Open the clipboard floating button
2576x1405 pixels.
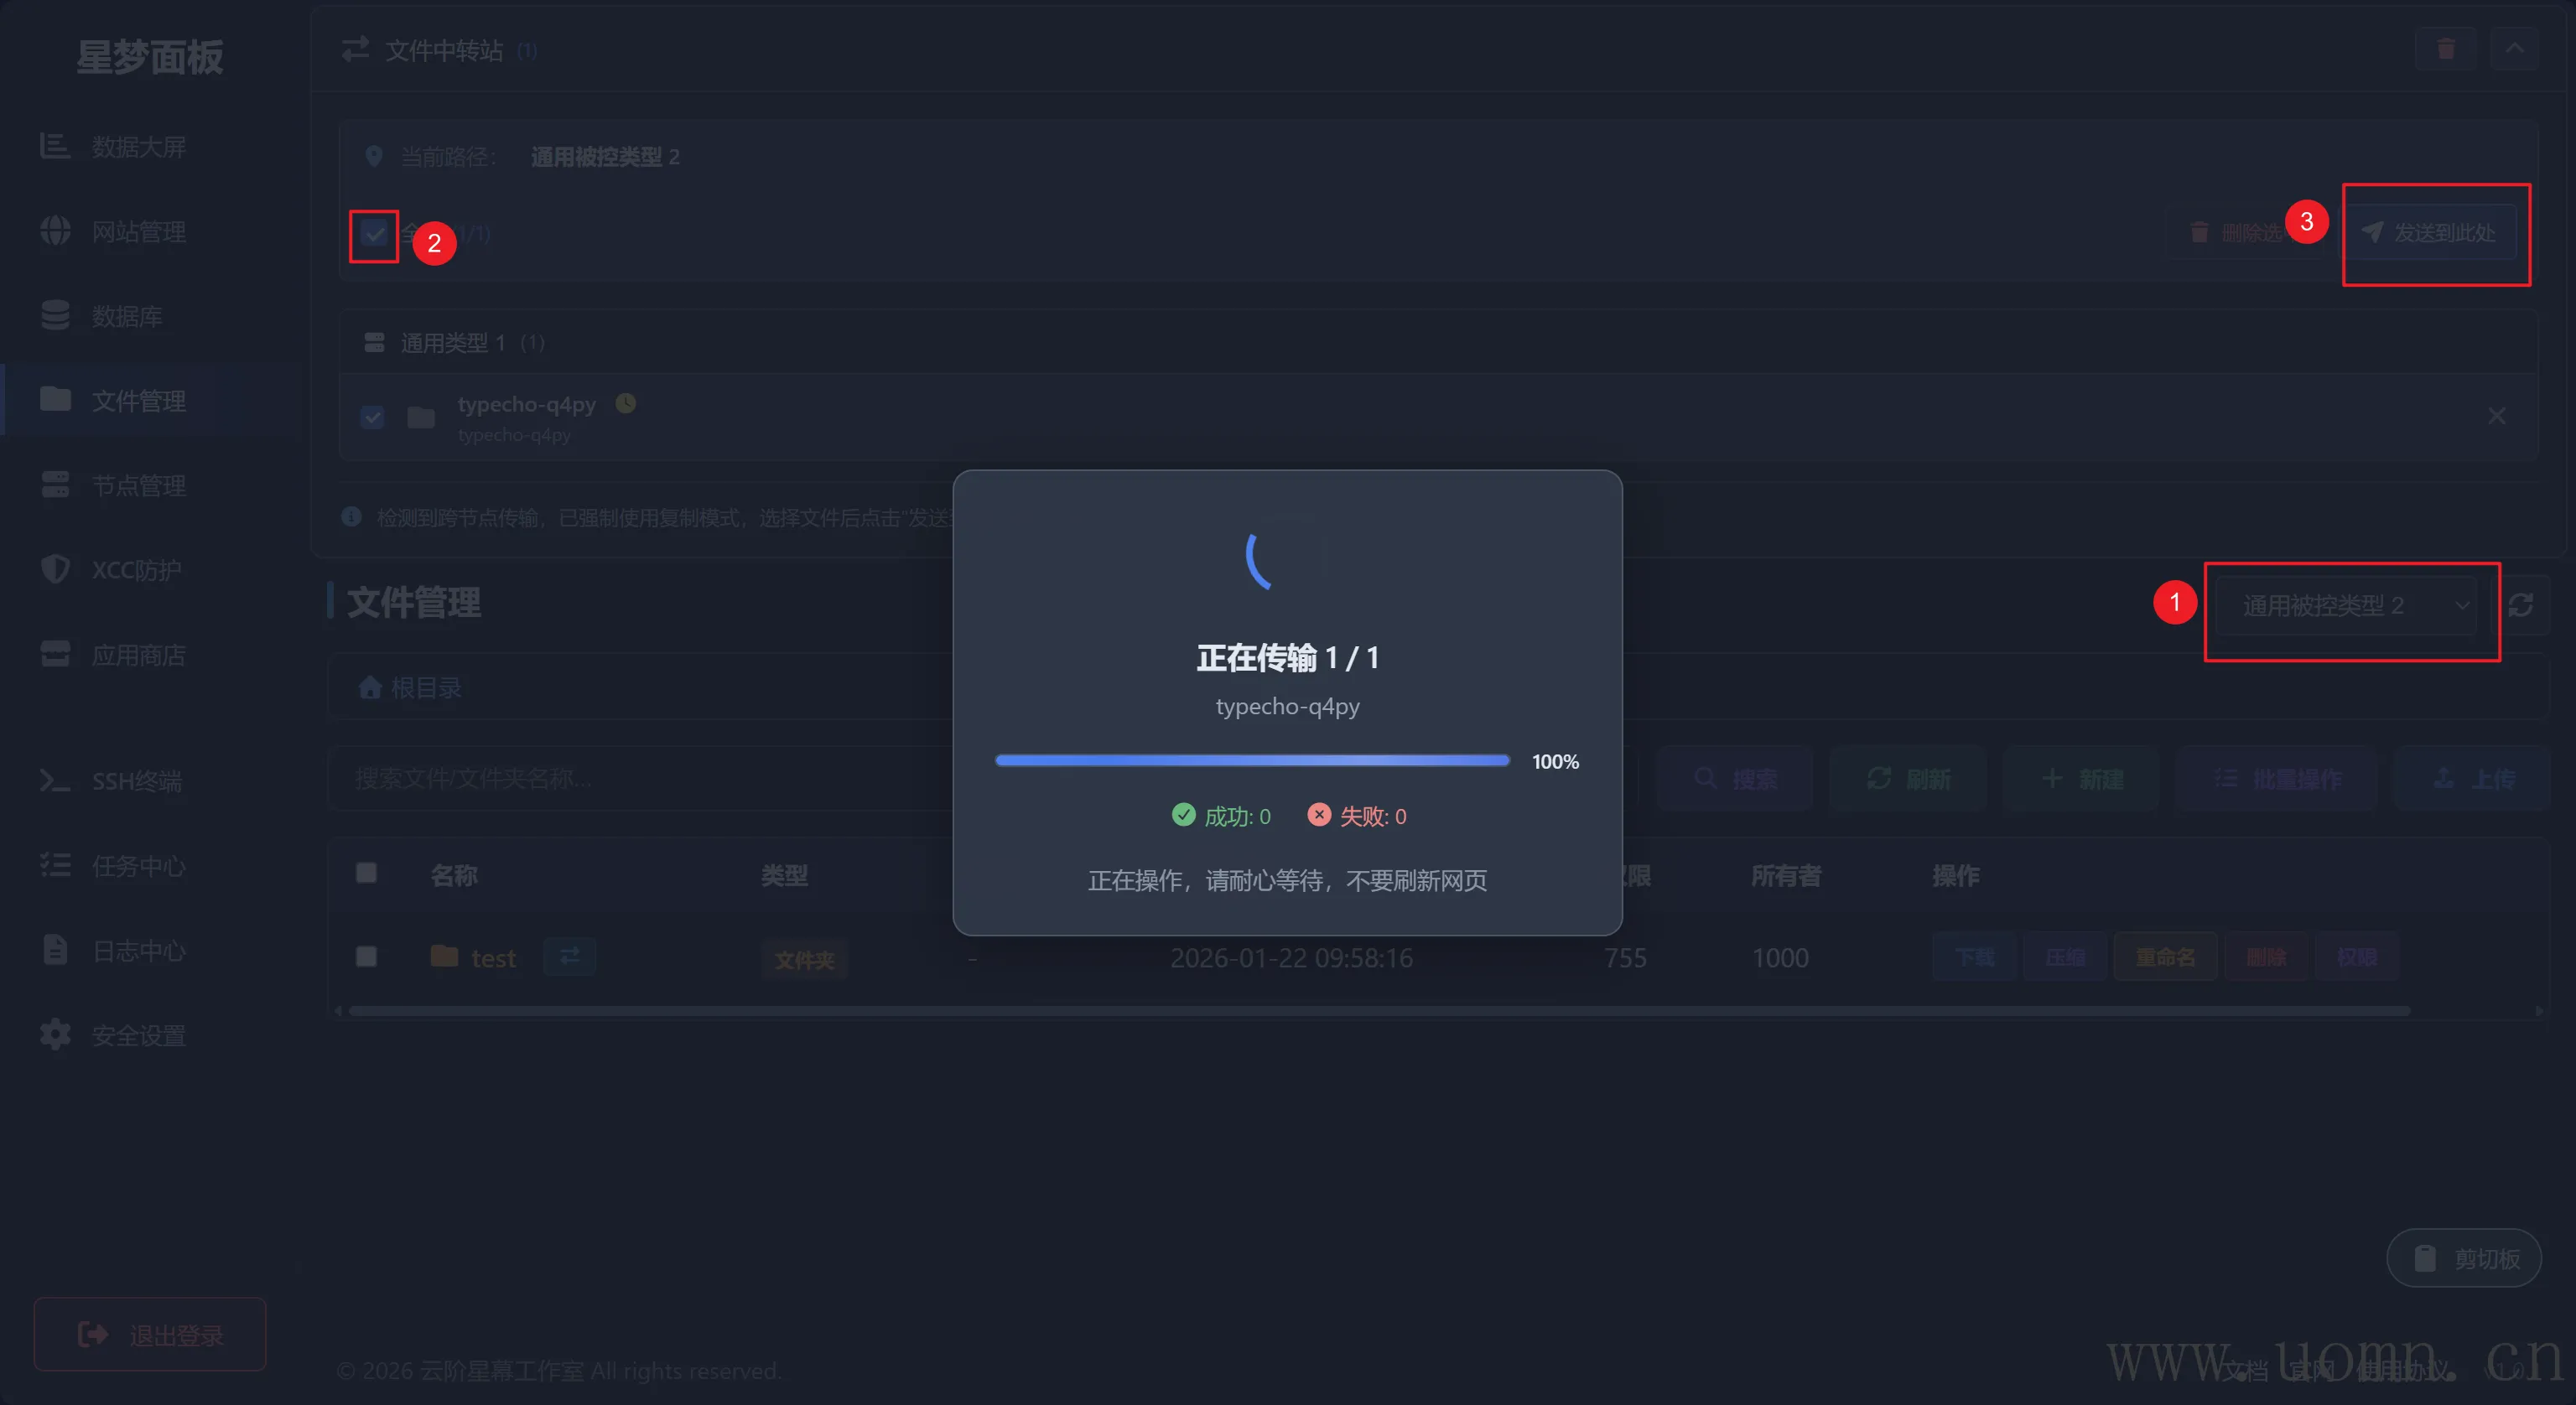[2464, 1258]
